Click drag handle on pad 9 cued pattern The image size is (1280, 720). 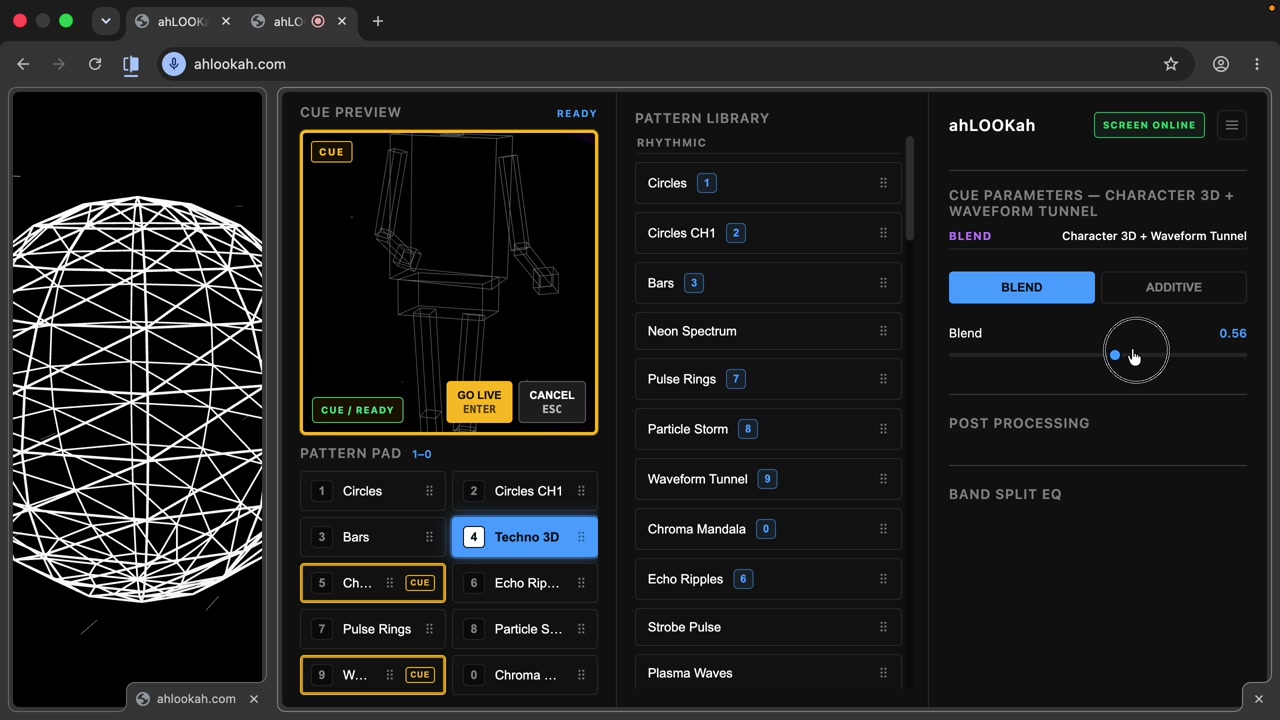(389, 675)
